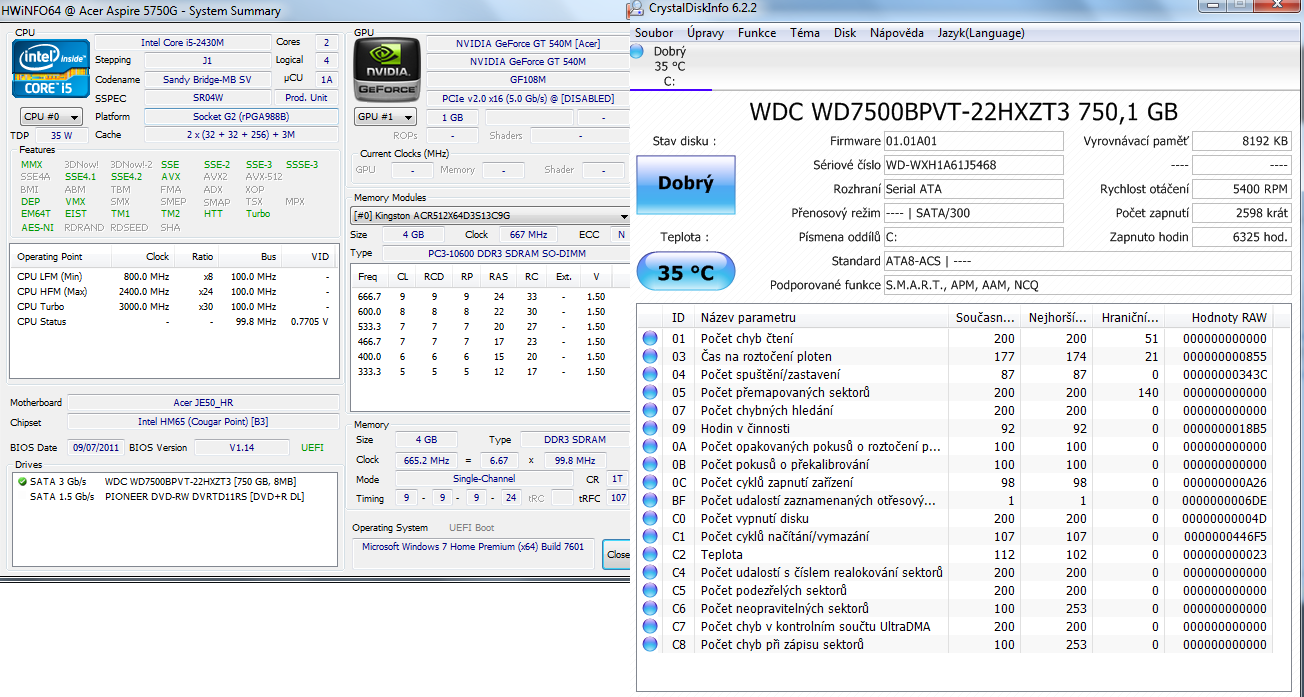Open the CPU #0 selector dropdown
The image size is (1304, 697).
click(52, 117)
